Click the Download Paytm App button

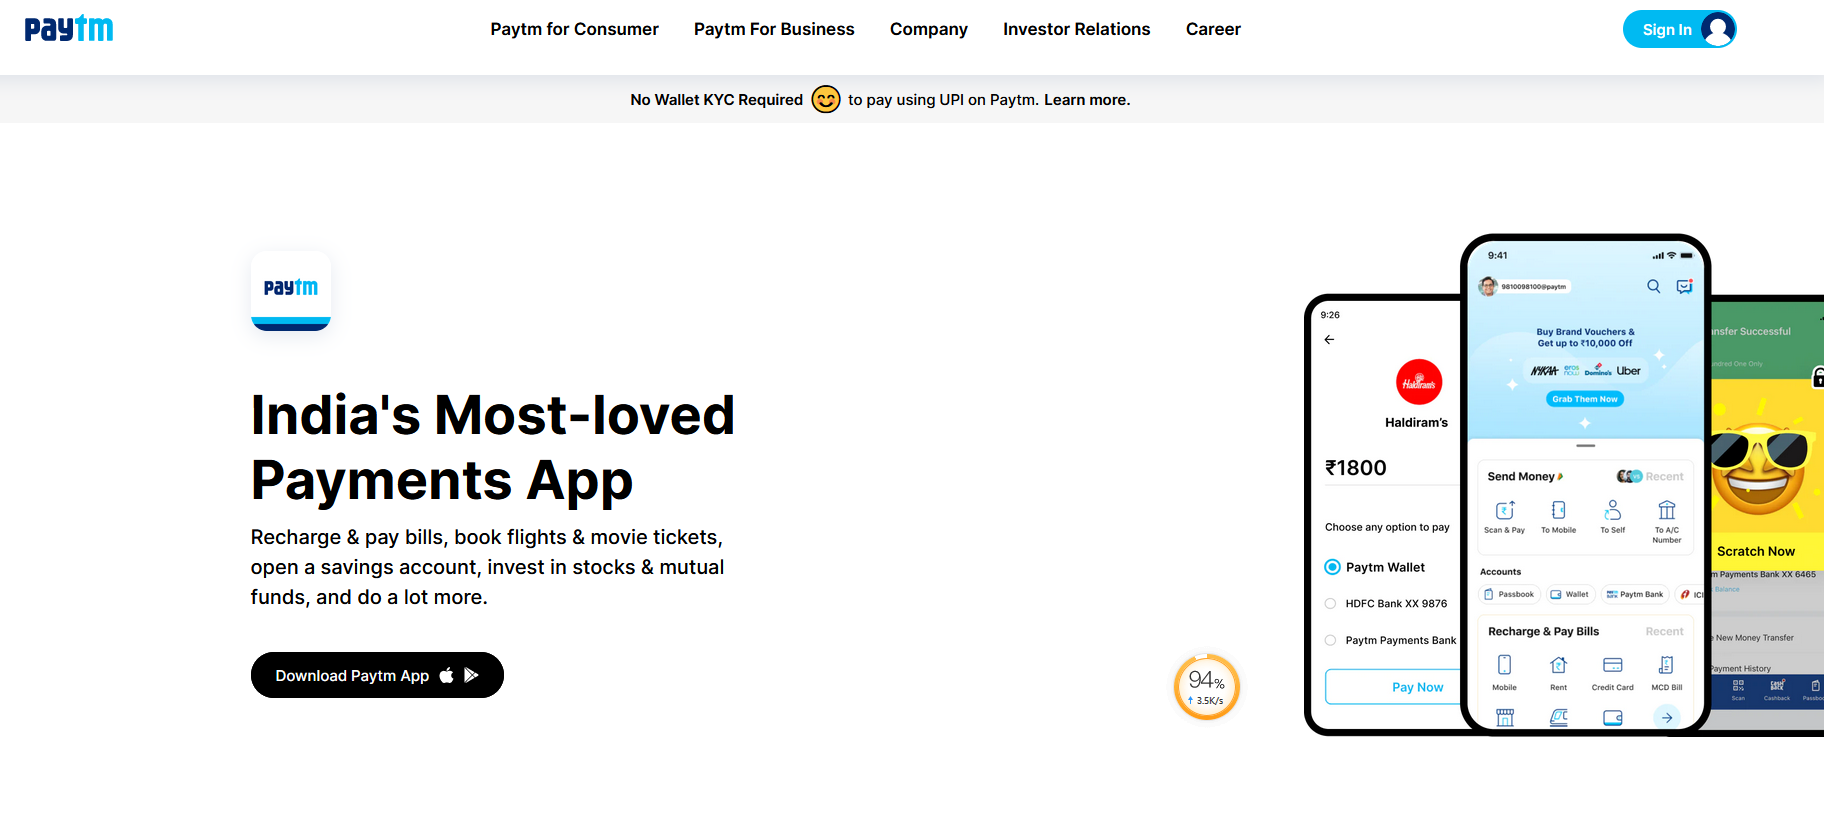coord(377,675)
